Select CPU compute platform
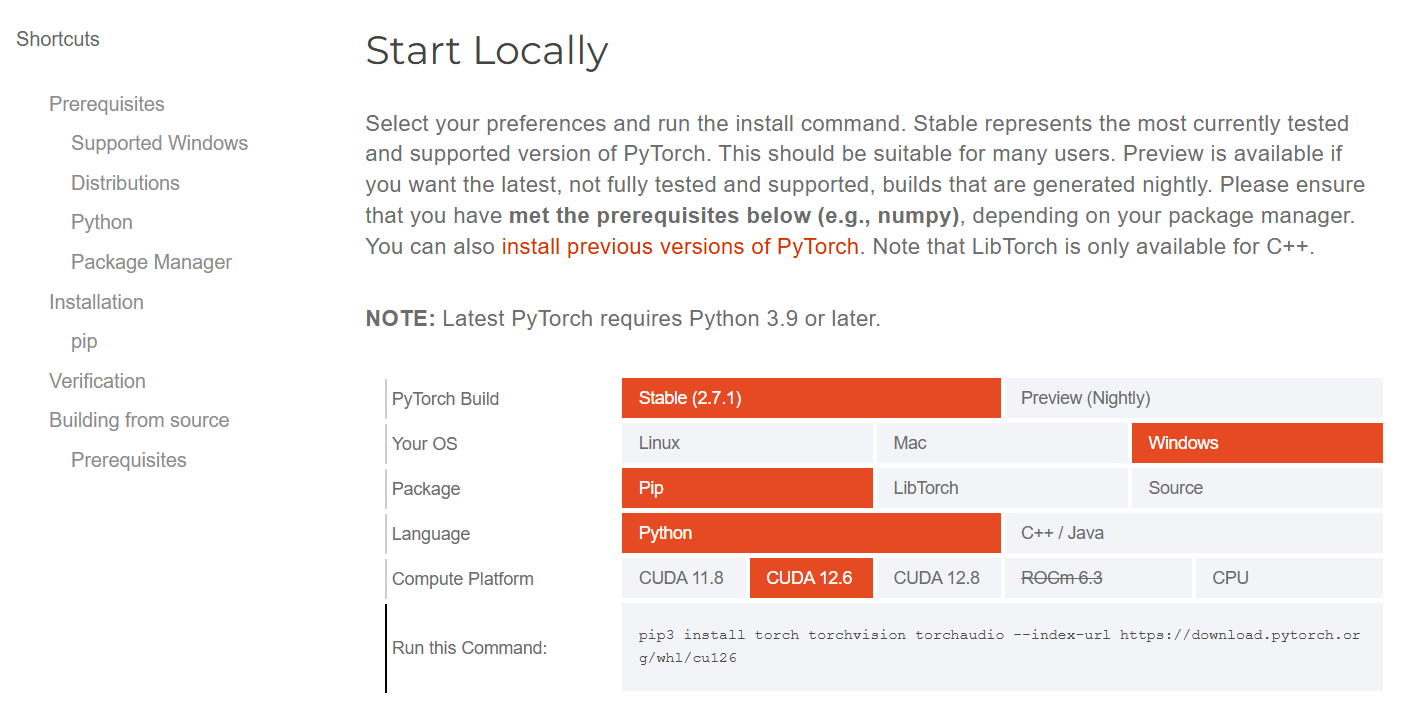1424x716 pixels. click(1289, 578)
